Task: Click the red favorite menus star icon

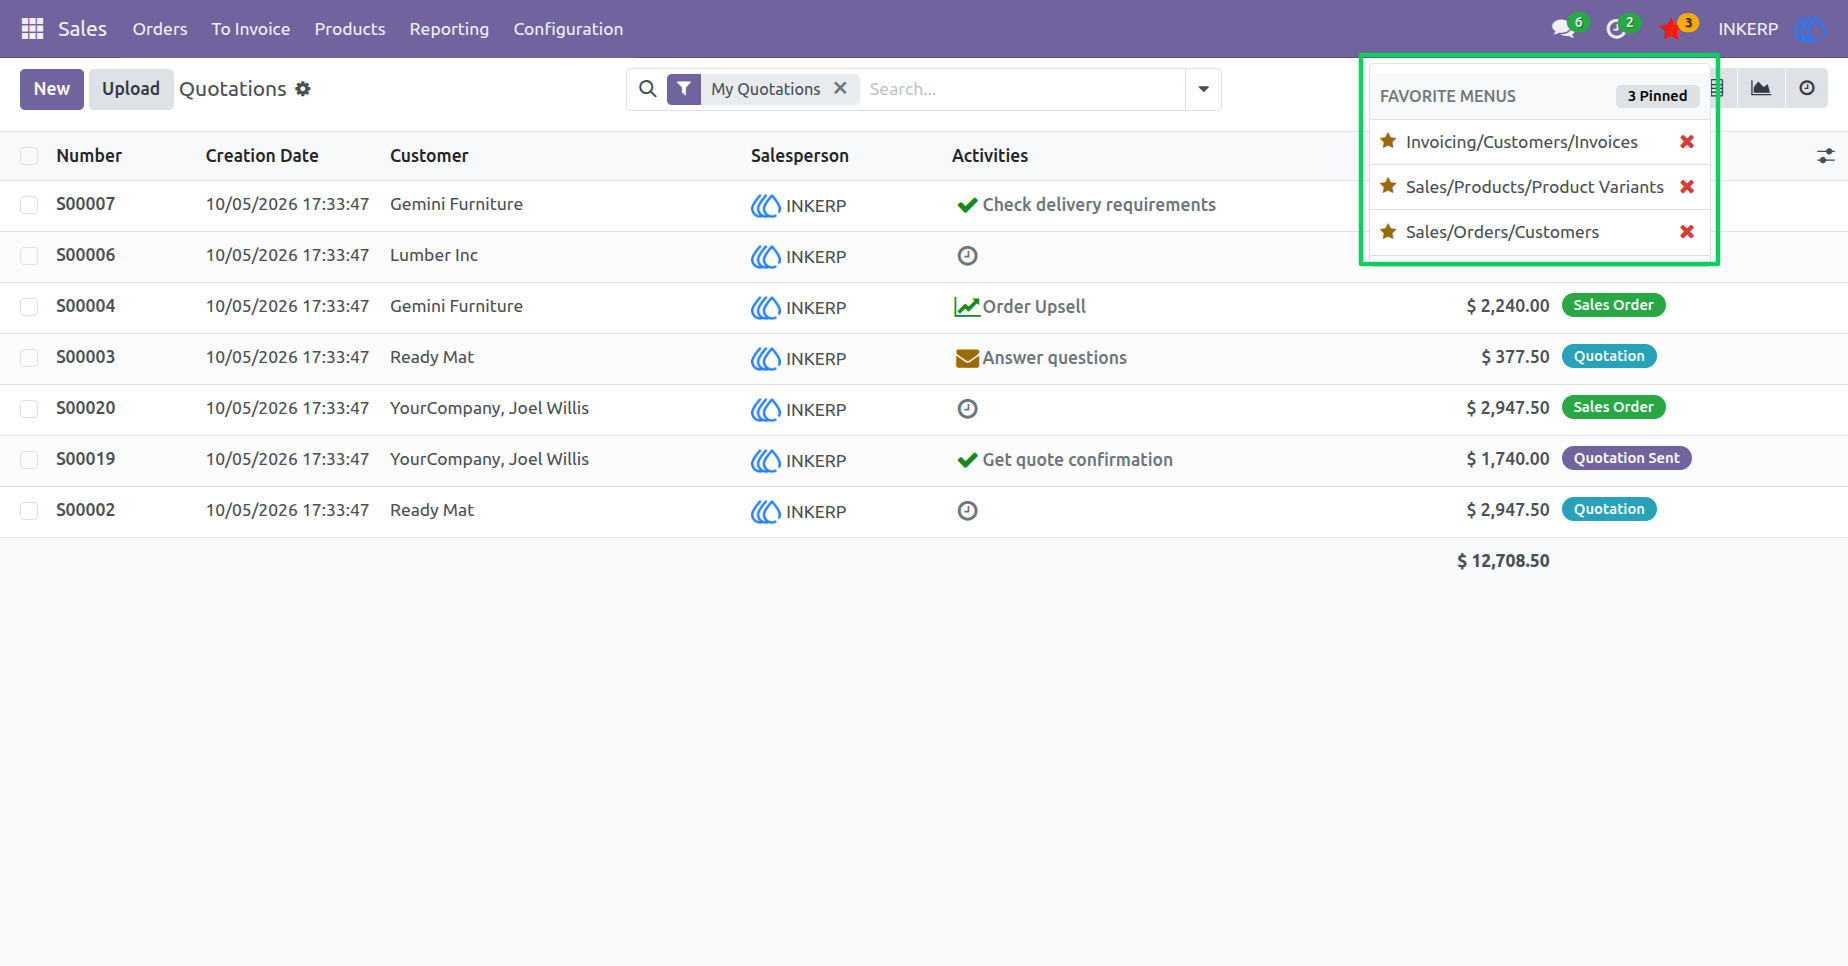Action: pos(1670,29)
